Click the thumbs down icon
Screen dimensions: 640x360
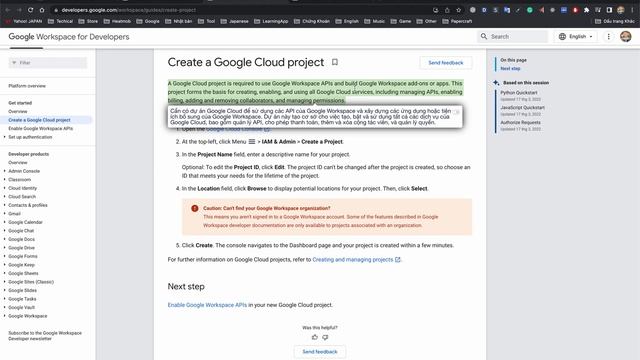tap(325, 337)
